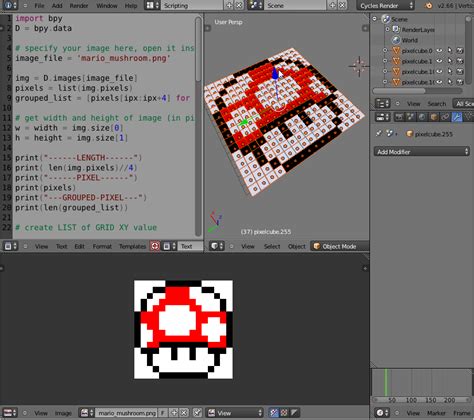The height and width of the screenshot is (420, 474).
Task: Open the screen layout browse dropdown
Action: [x=152, y=5]
